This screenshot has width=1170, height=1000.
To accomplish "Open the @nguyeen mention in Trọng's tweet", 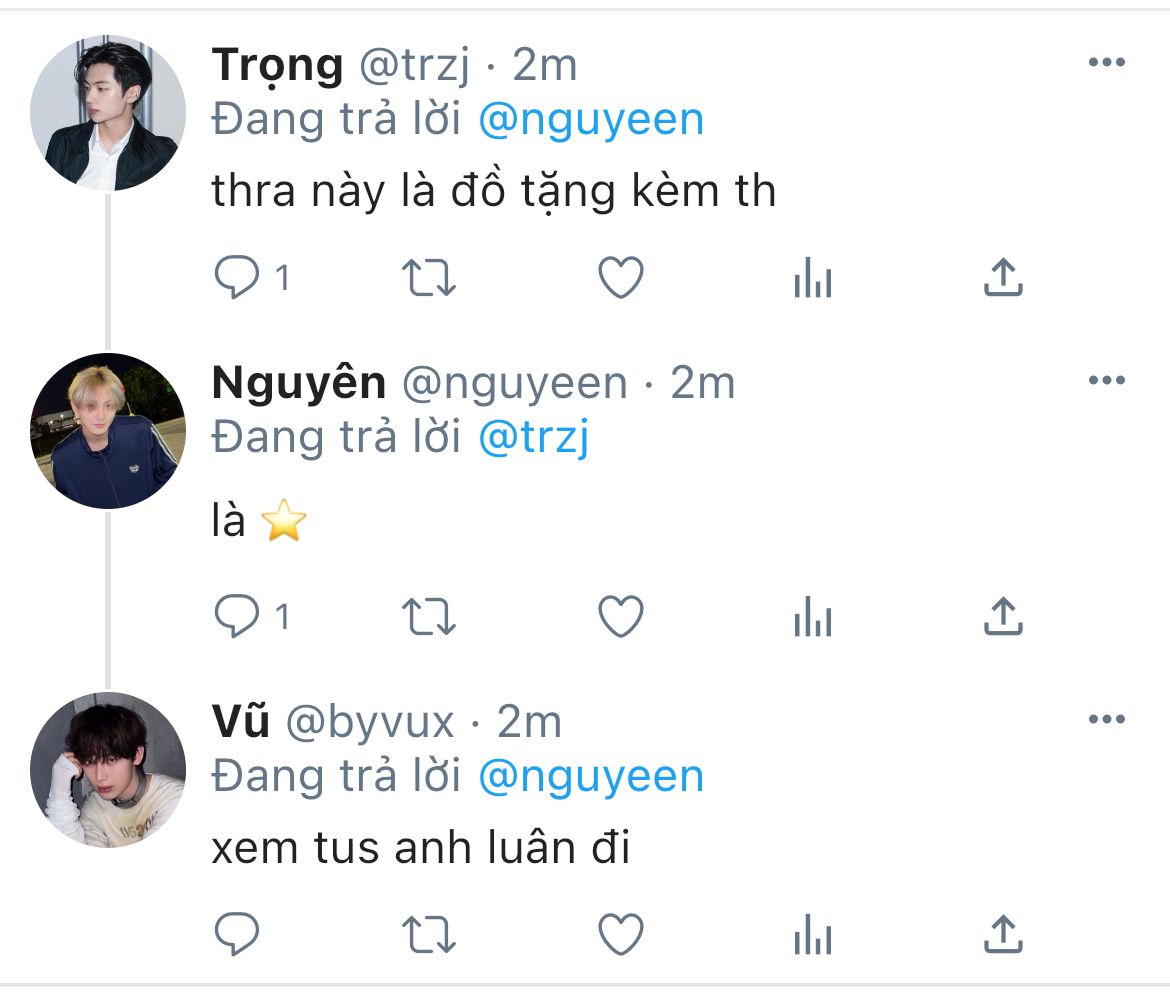I will [591, 120].
